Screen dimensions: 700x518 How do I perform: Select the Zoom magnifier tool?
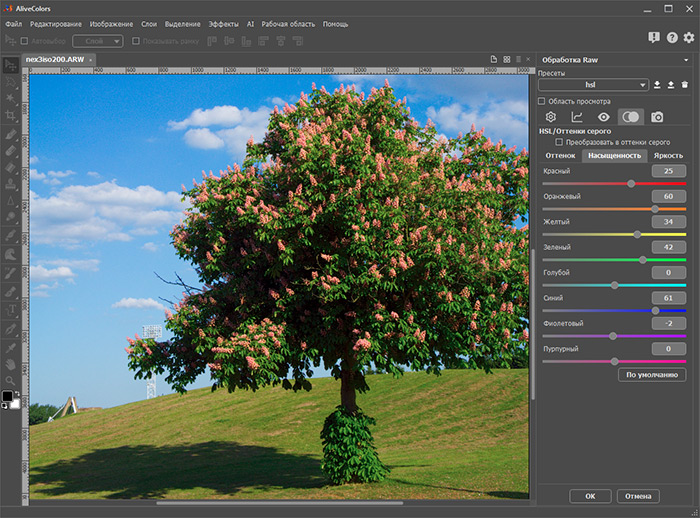[10, 381]
